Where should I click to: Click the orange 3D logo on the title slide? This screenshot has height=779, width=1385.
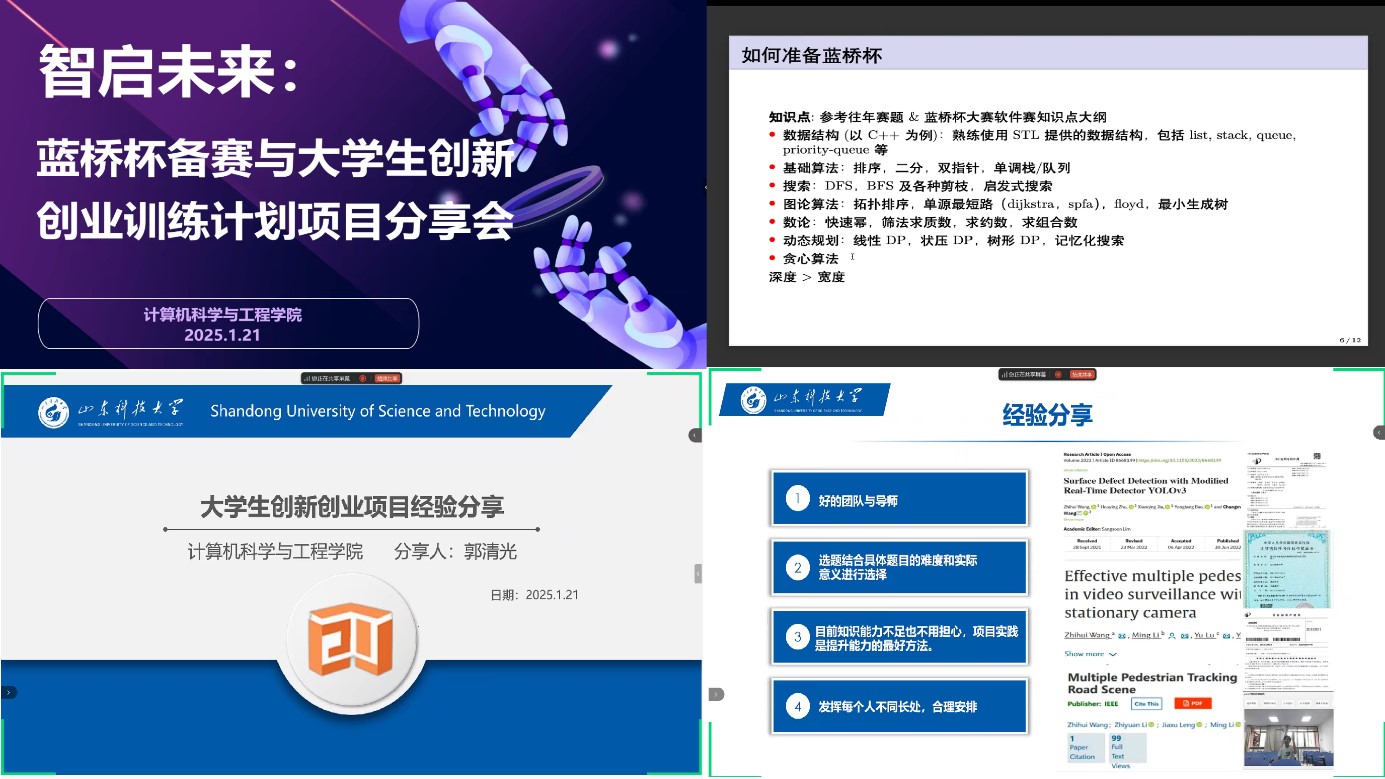pos(349,642)
